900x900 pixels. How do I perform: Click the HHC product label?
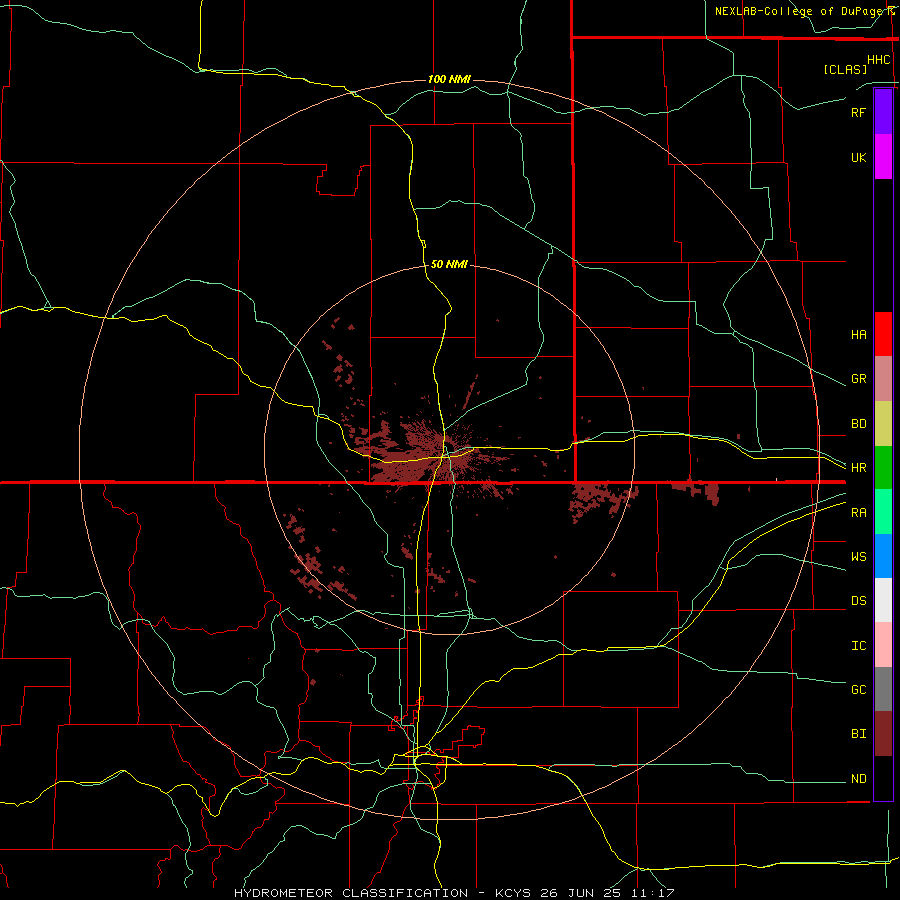pos(879,60)
